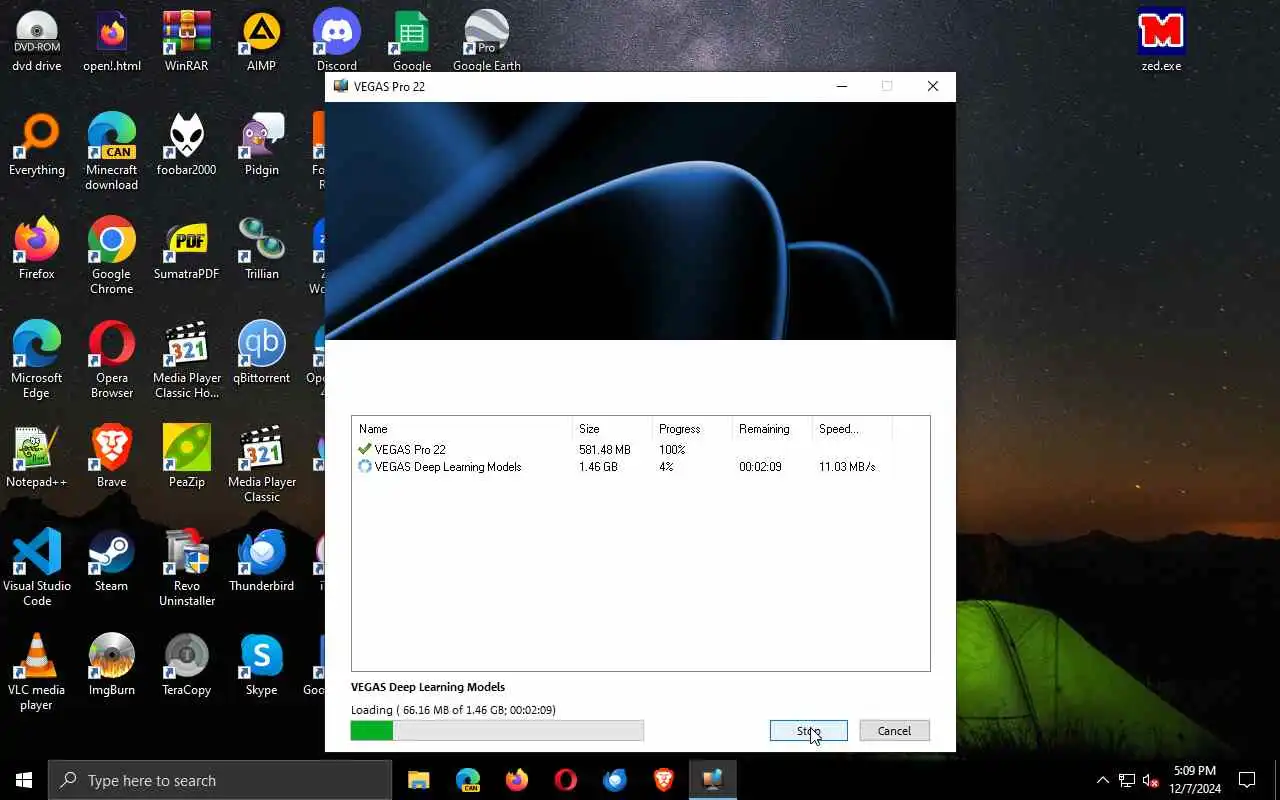Launch Firefox from the desktop
1280x800 pixels.
pyautogui.click(x=37, y=249)
